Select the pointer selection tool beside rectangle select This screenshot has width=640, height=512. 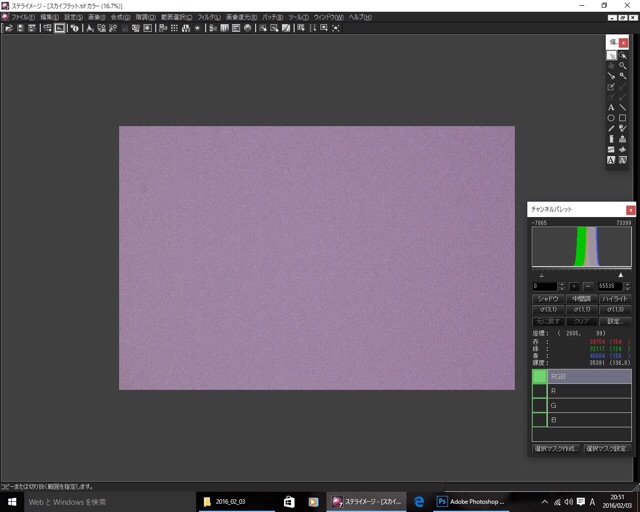coord(622,55)
